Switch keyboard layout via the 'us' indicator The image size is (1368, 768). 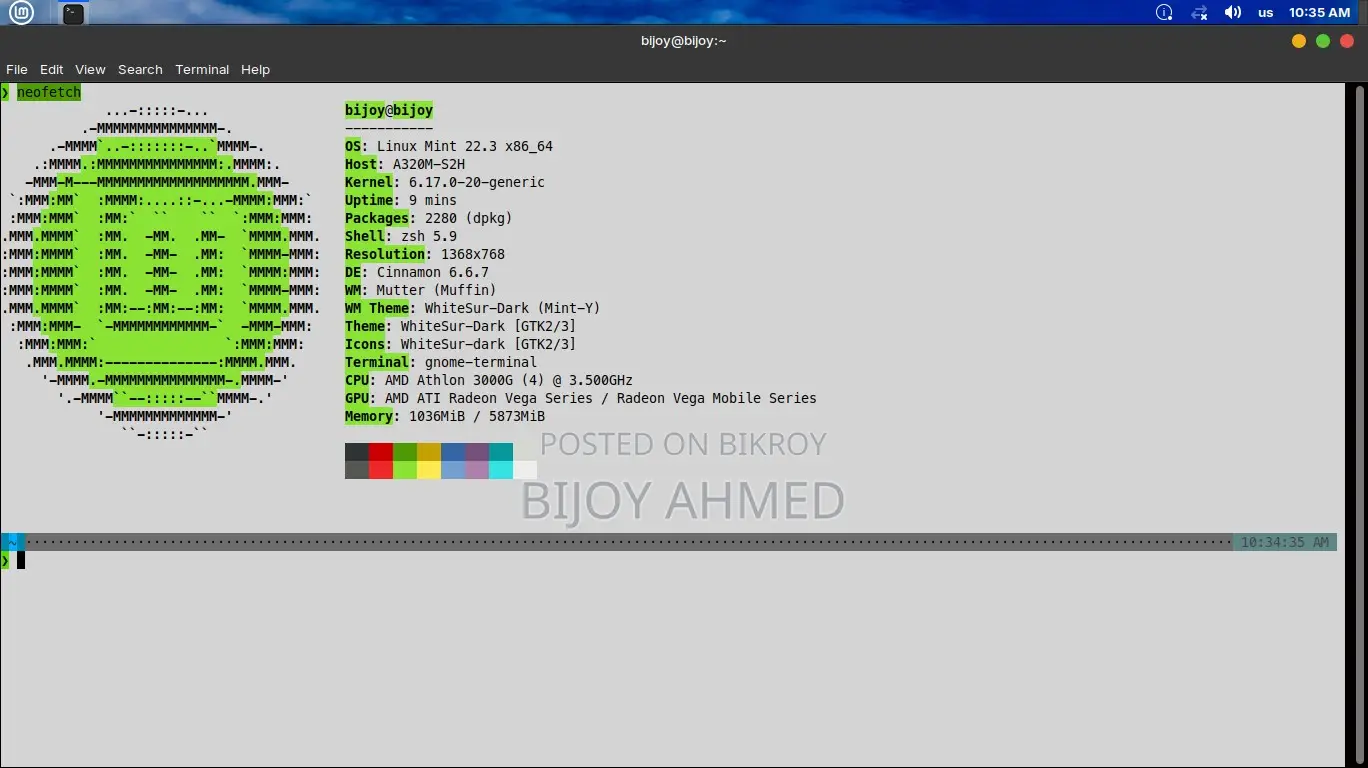[x=1266, y=13]
